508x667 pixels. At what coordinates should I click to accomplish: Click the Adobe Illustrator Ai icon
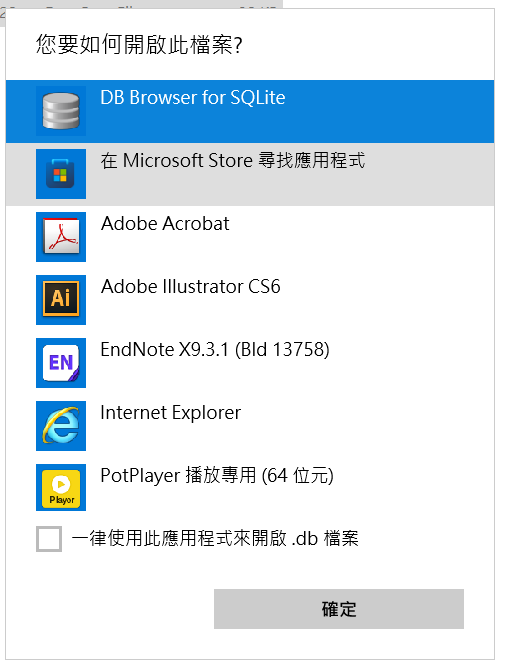coord(61,300)
